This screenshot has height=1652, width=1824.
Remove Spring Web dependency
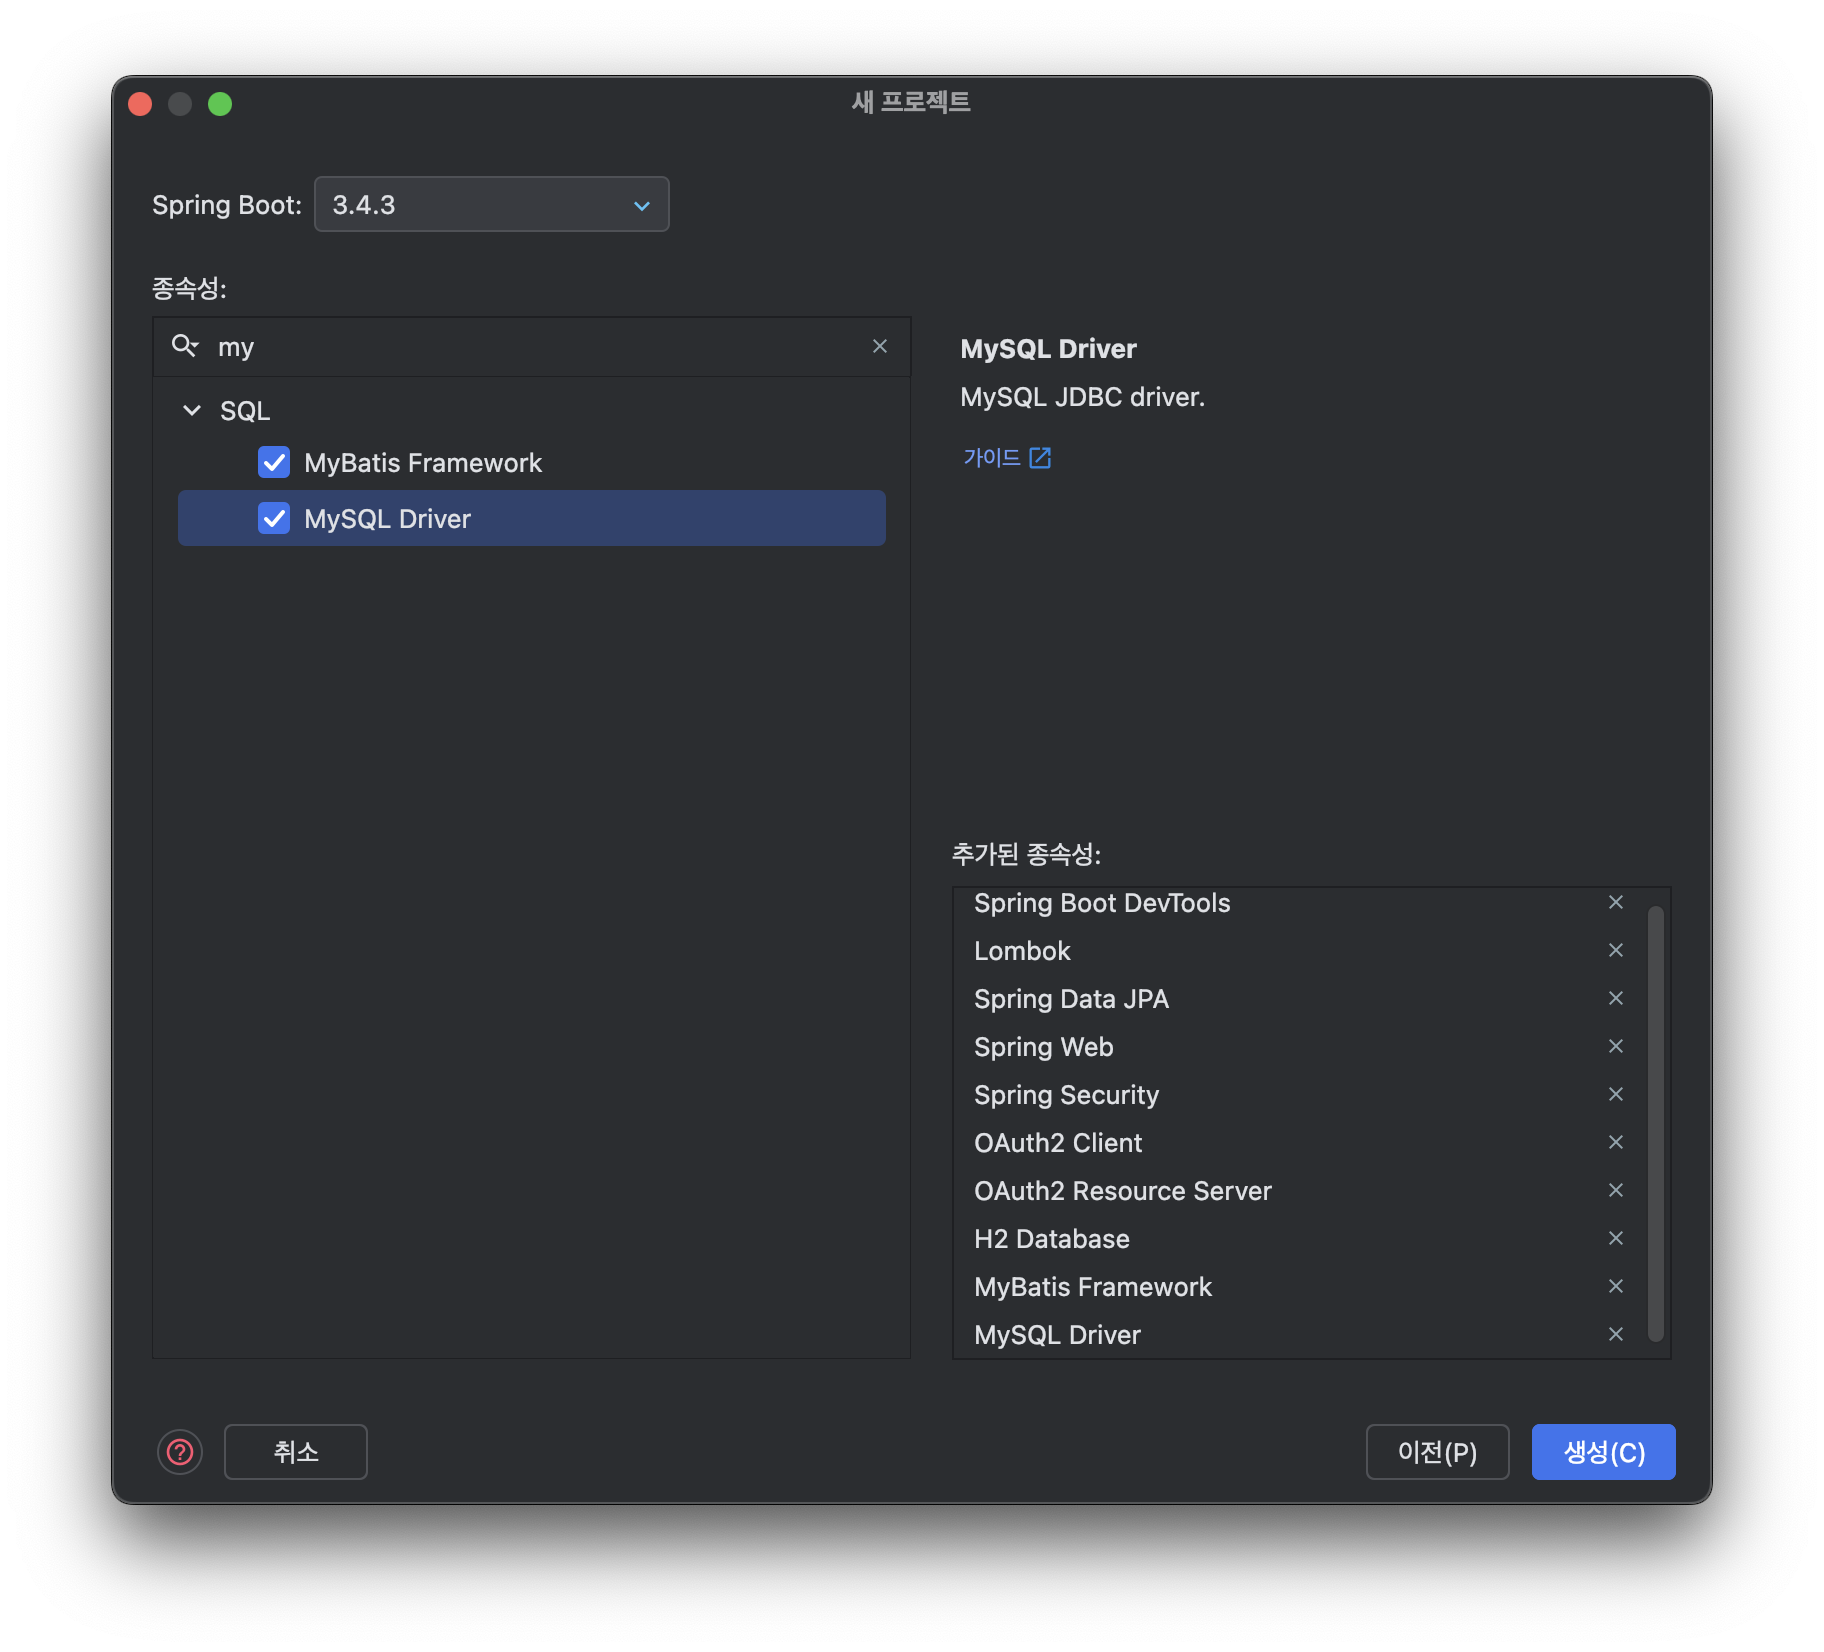[1615, 1046]
